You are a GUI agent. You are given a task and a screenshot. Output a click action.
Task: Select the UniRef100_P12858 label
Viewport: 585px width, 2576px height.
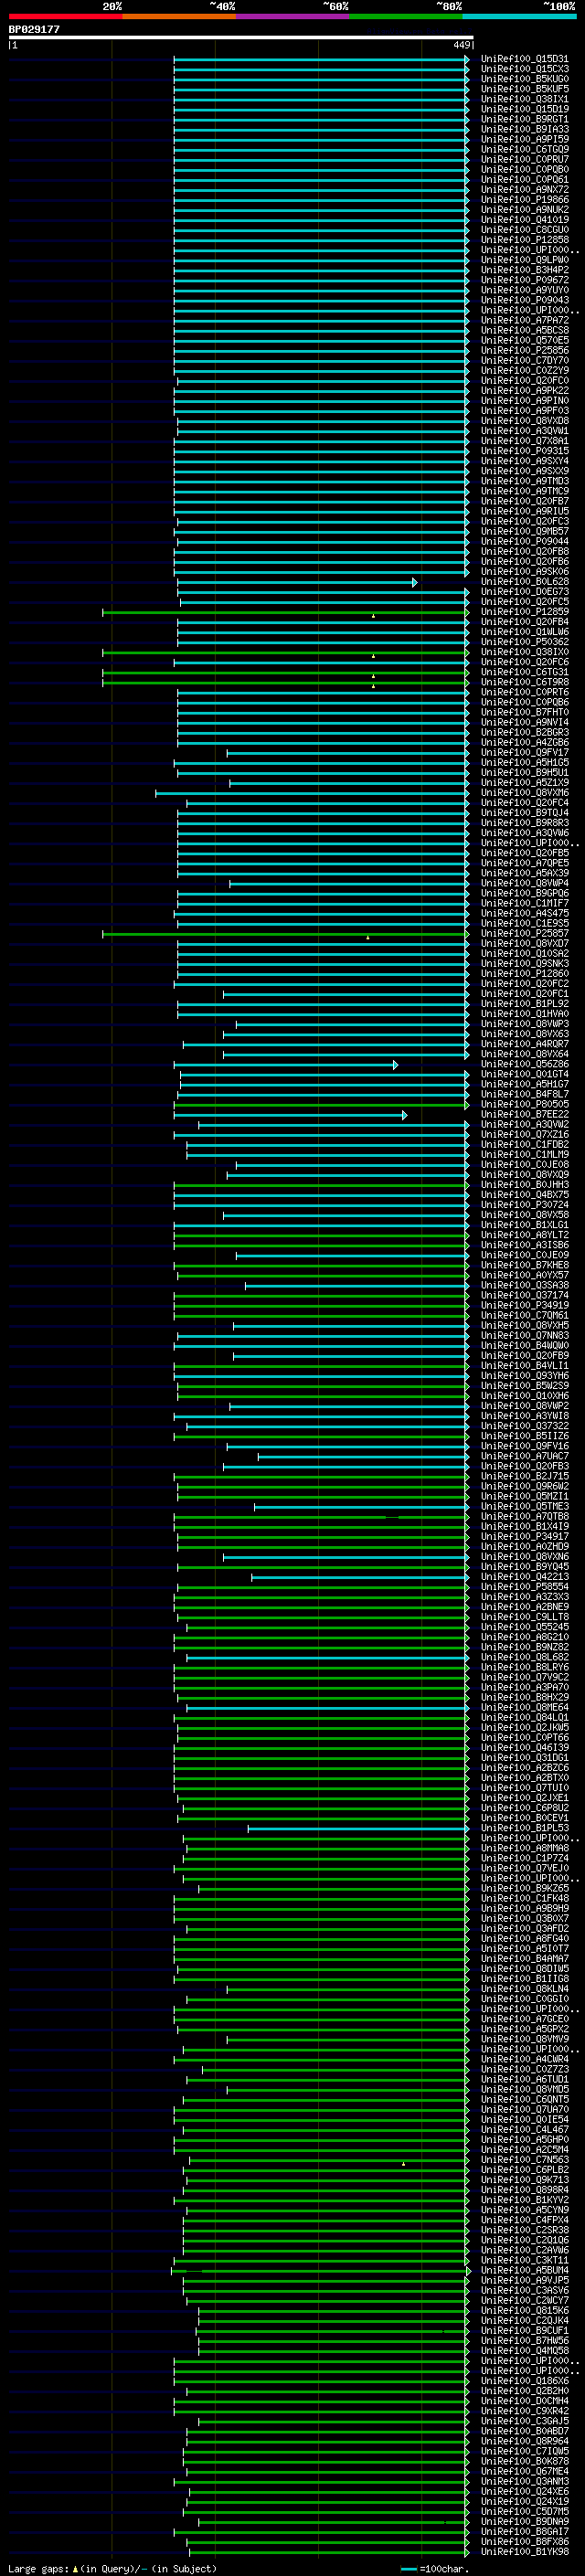coord(525,240)
